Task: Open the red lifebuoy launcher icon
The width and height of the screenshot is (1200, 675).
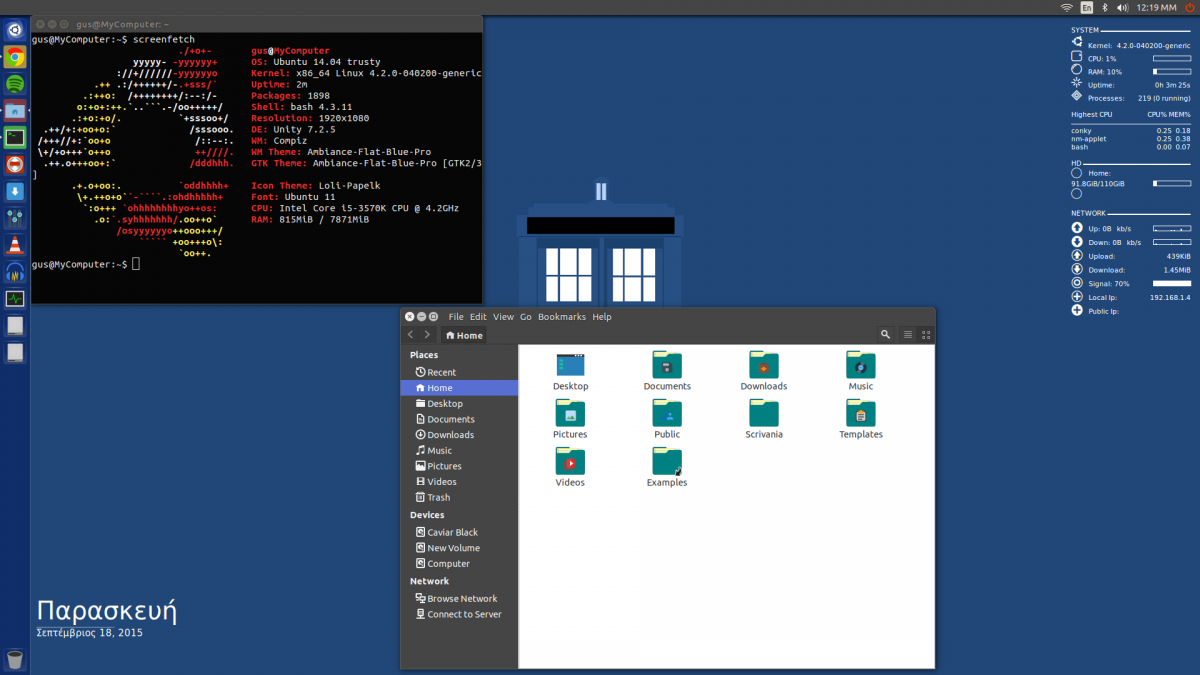Action: click(x=15, y=165)
